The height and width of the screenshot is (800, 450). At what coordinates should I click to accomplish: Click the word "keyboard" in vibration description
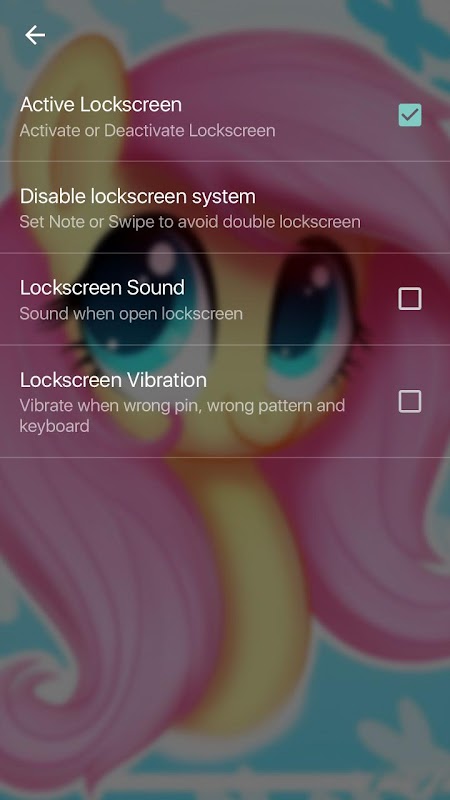(x=55, y=426)
